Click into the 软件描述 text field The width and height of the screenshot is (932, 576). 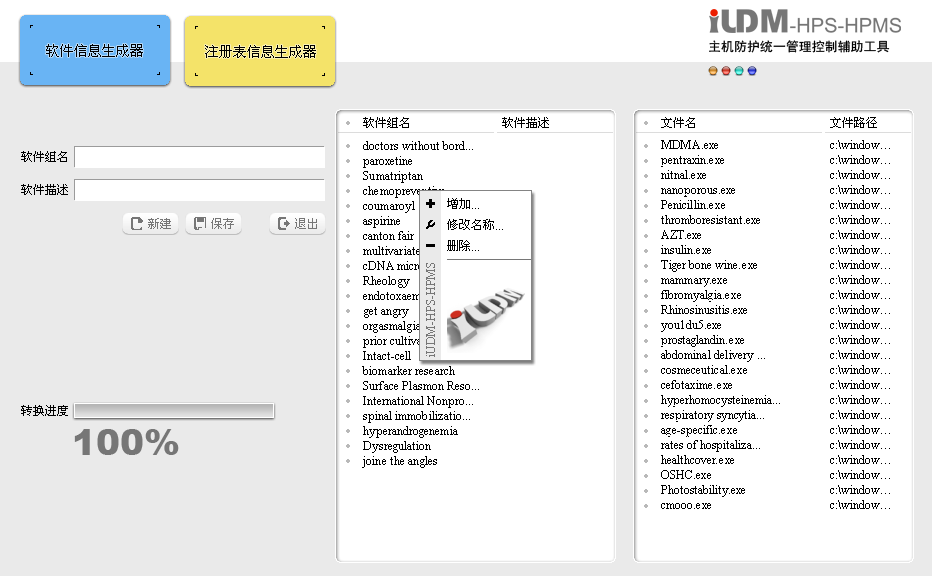click(x=200, y=190)
